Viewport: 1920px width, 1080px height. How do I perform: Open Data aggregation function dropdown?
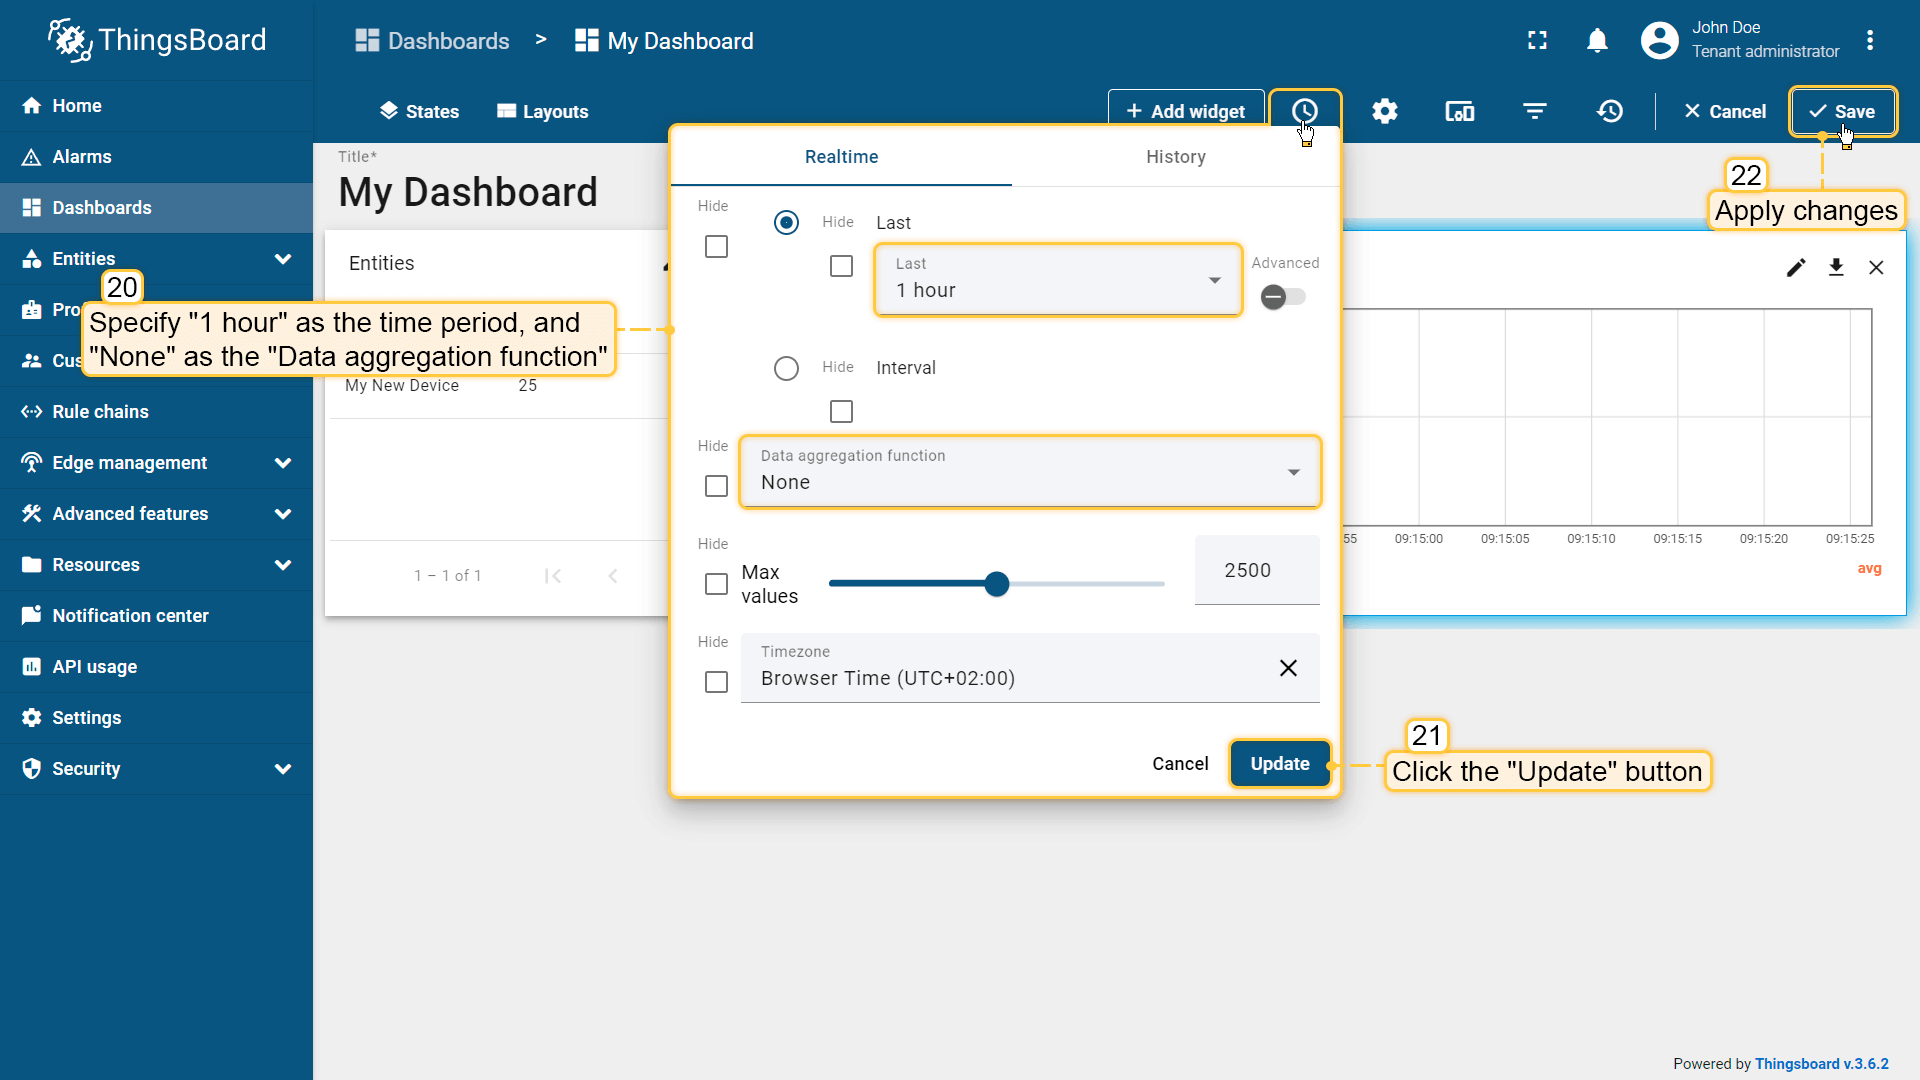pos(1030,472)
